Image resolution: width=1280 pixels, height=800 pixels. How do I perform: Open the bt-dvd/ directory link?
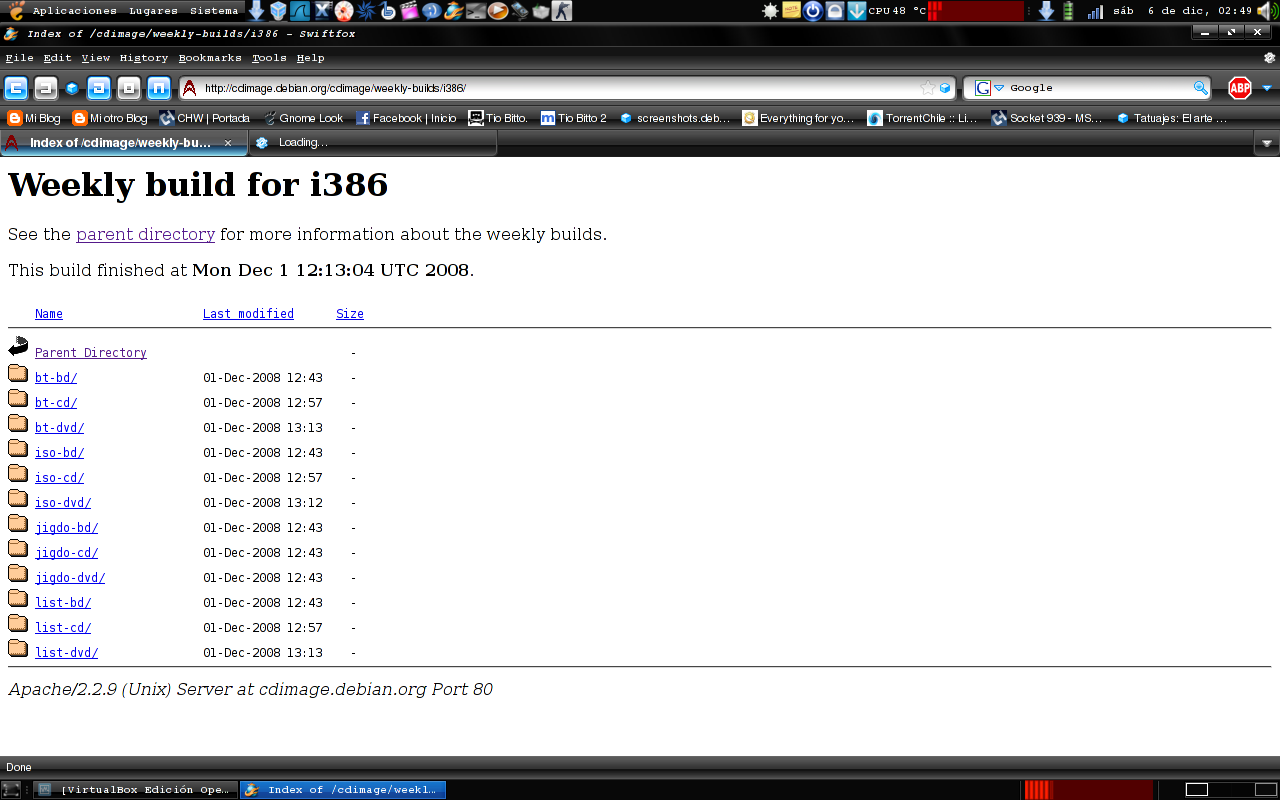(x=59, y=428)
